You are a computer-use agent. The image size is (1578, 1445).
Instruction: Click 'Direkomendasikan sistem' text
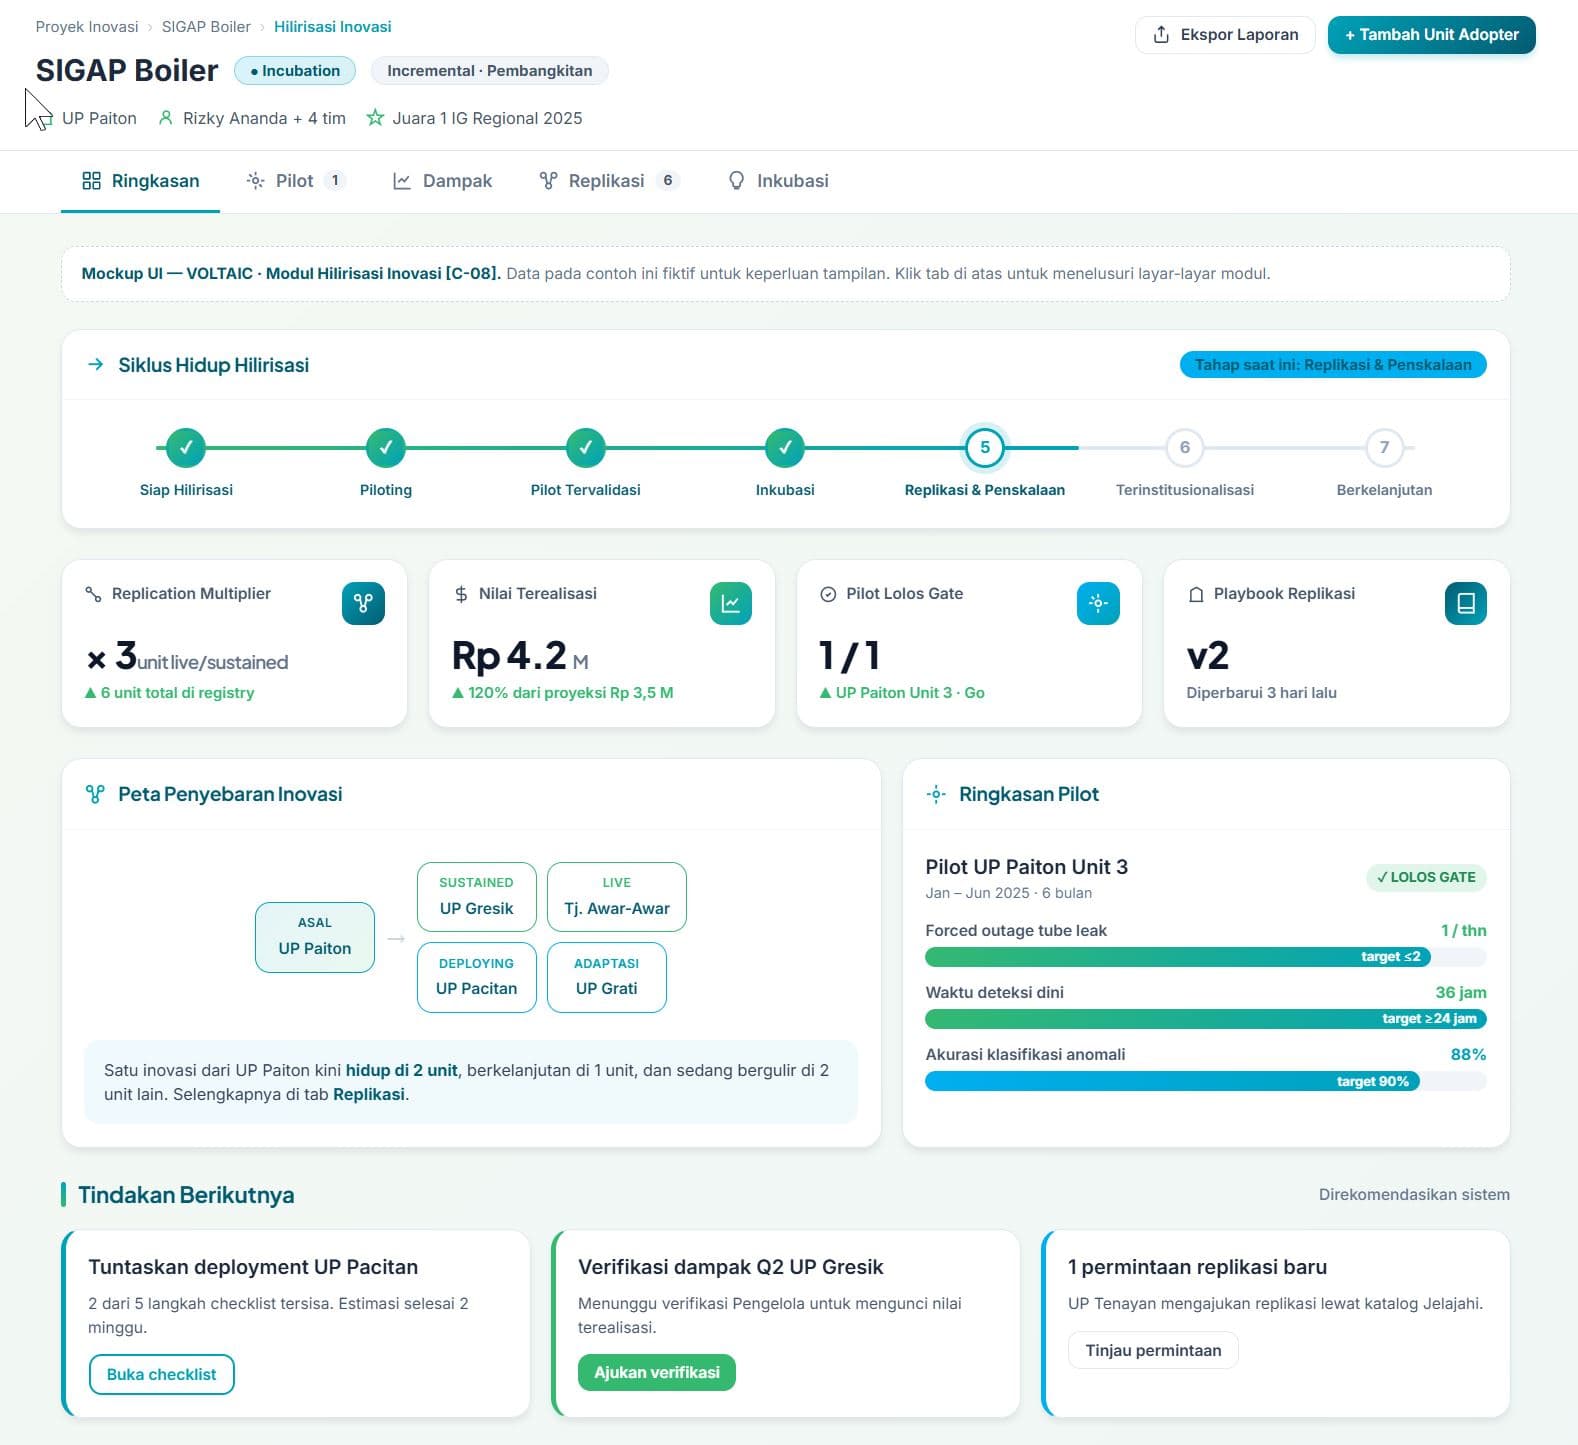1414,1195
